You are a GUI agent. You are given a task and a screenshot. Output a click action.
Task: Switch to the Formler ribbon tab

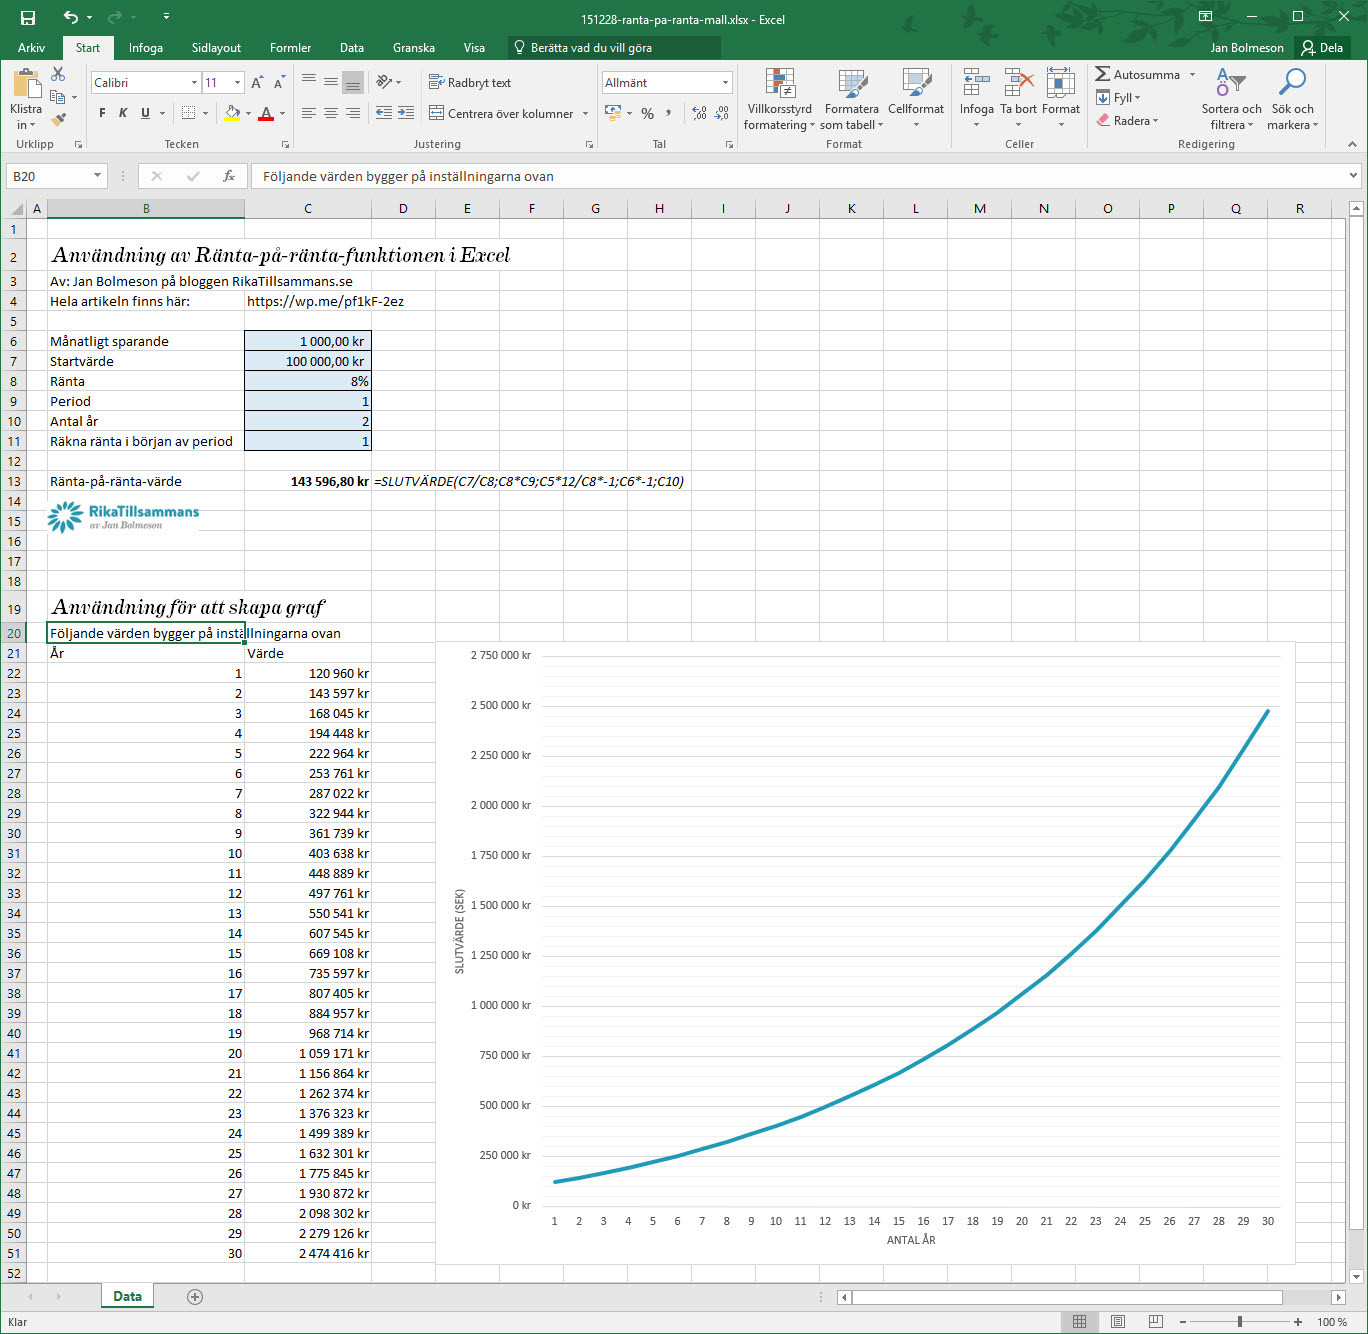pyautogui.click(x=290, y=48)
